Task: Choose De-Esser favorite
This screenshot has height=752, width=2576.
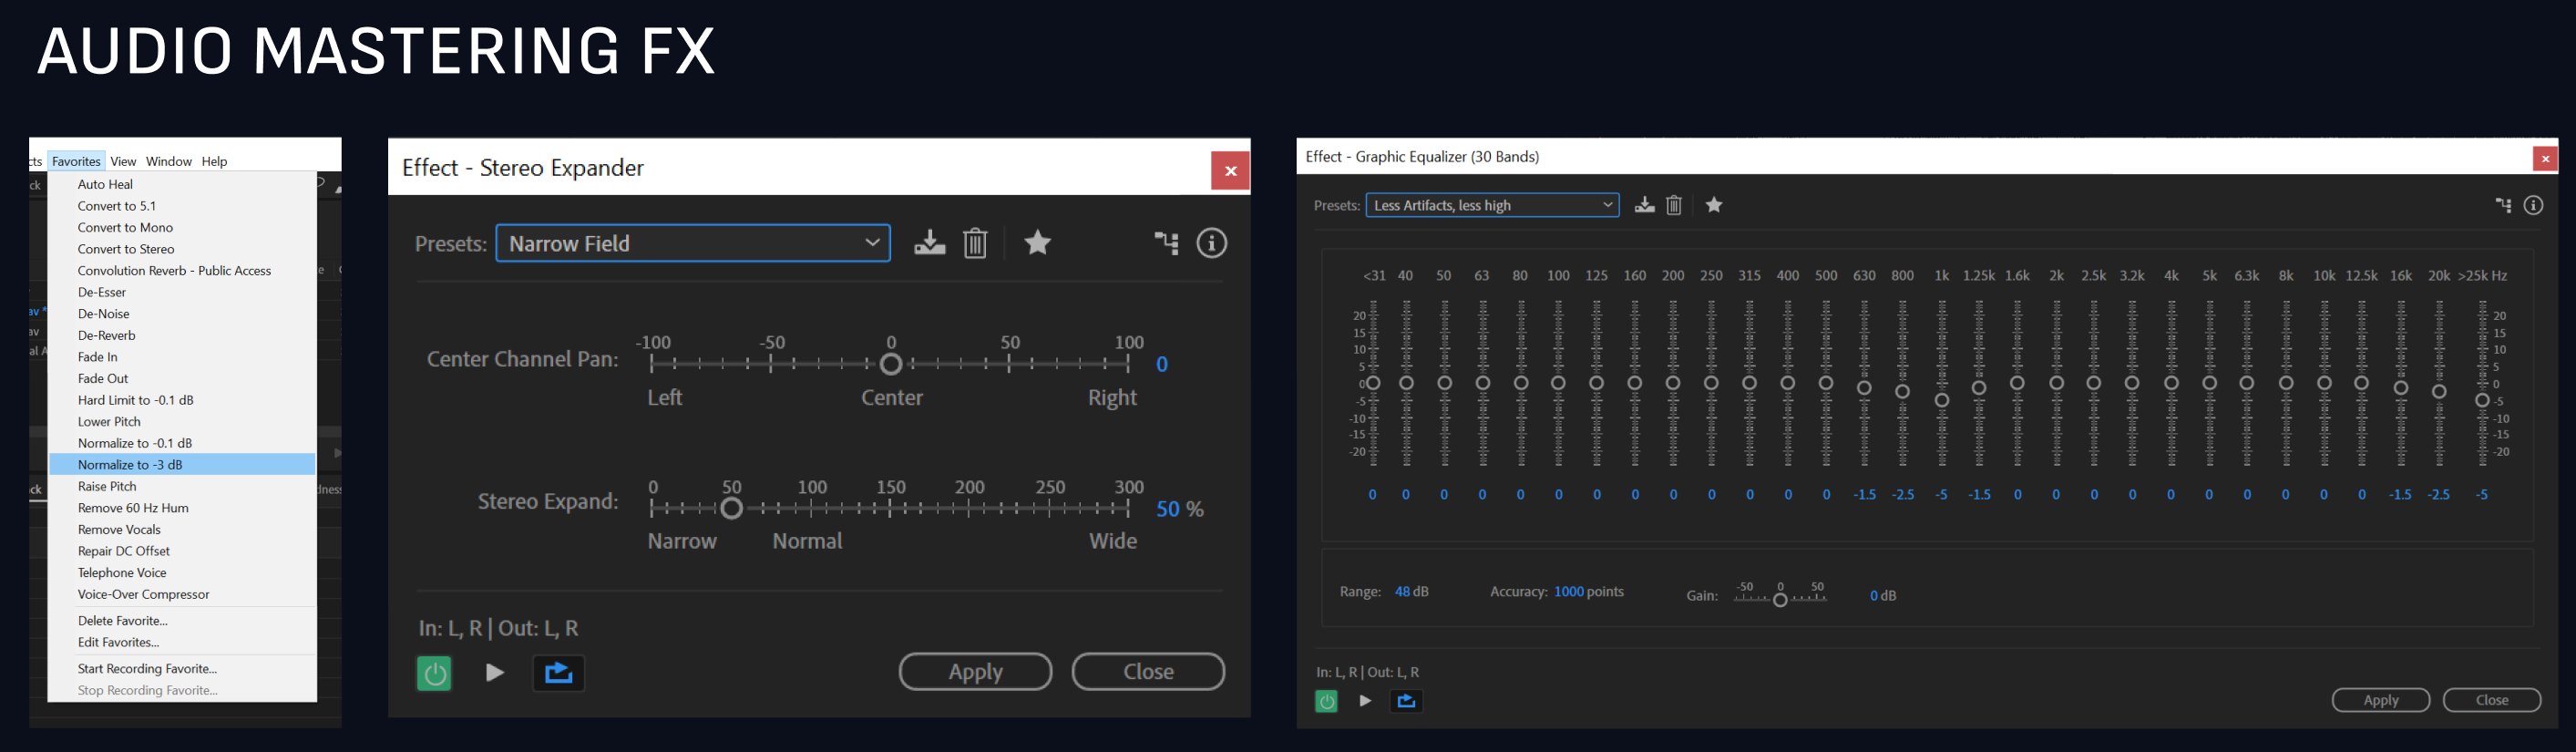Action: (182, 292)
